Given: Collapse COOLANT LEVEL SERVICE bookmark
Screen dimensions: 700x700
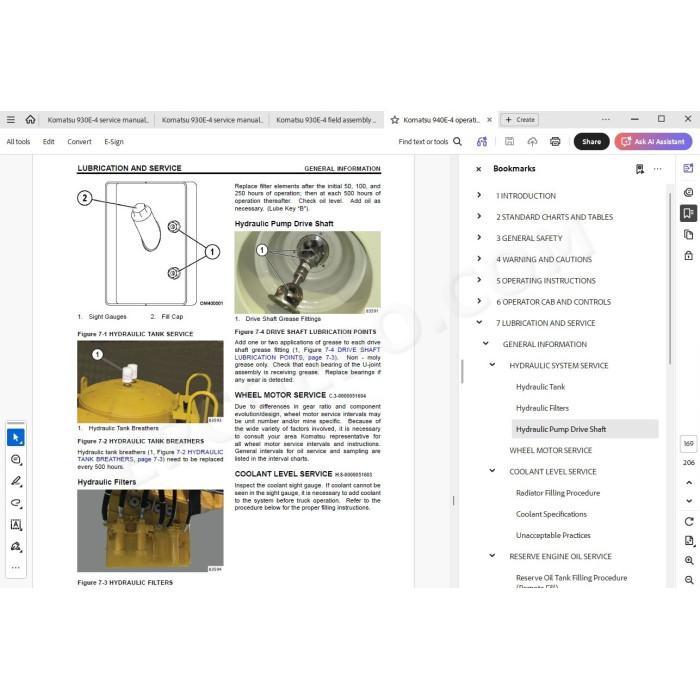Looking at the screenshot, I should tap(492, 471).
